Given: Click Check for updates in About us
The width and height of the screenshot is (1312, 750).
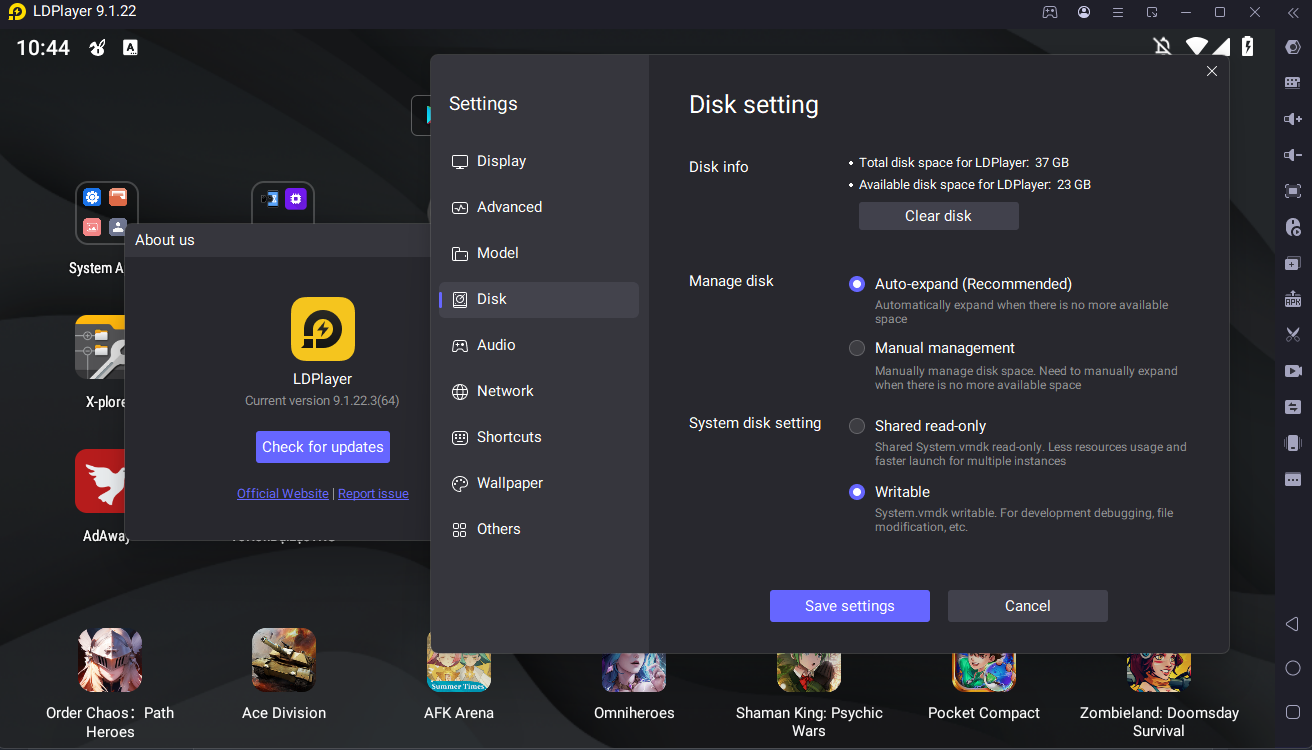Looking at the screenshot, I should pyautogui.click(x=323, y=447).
